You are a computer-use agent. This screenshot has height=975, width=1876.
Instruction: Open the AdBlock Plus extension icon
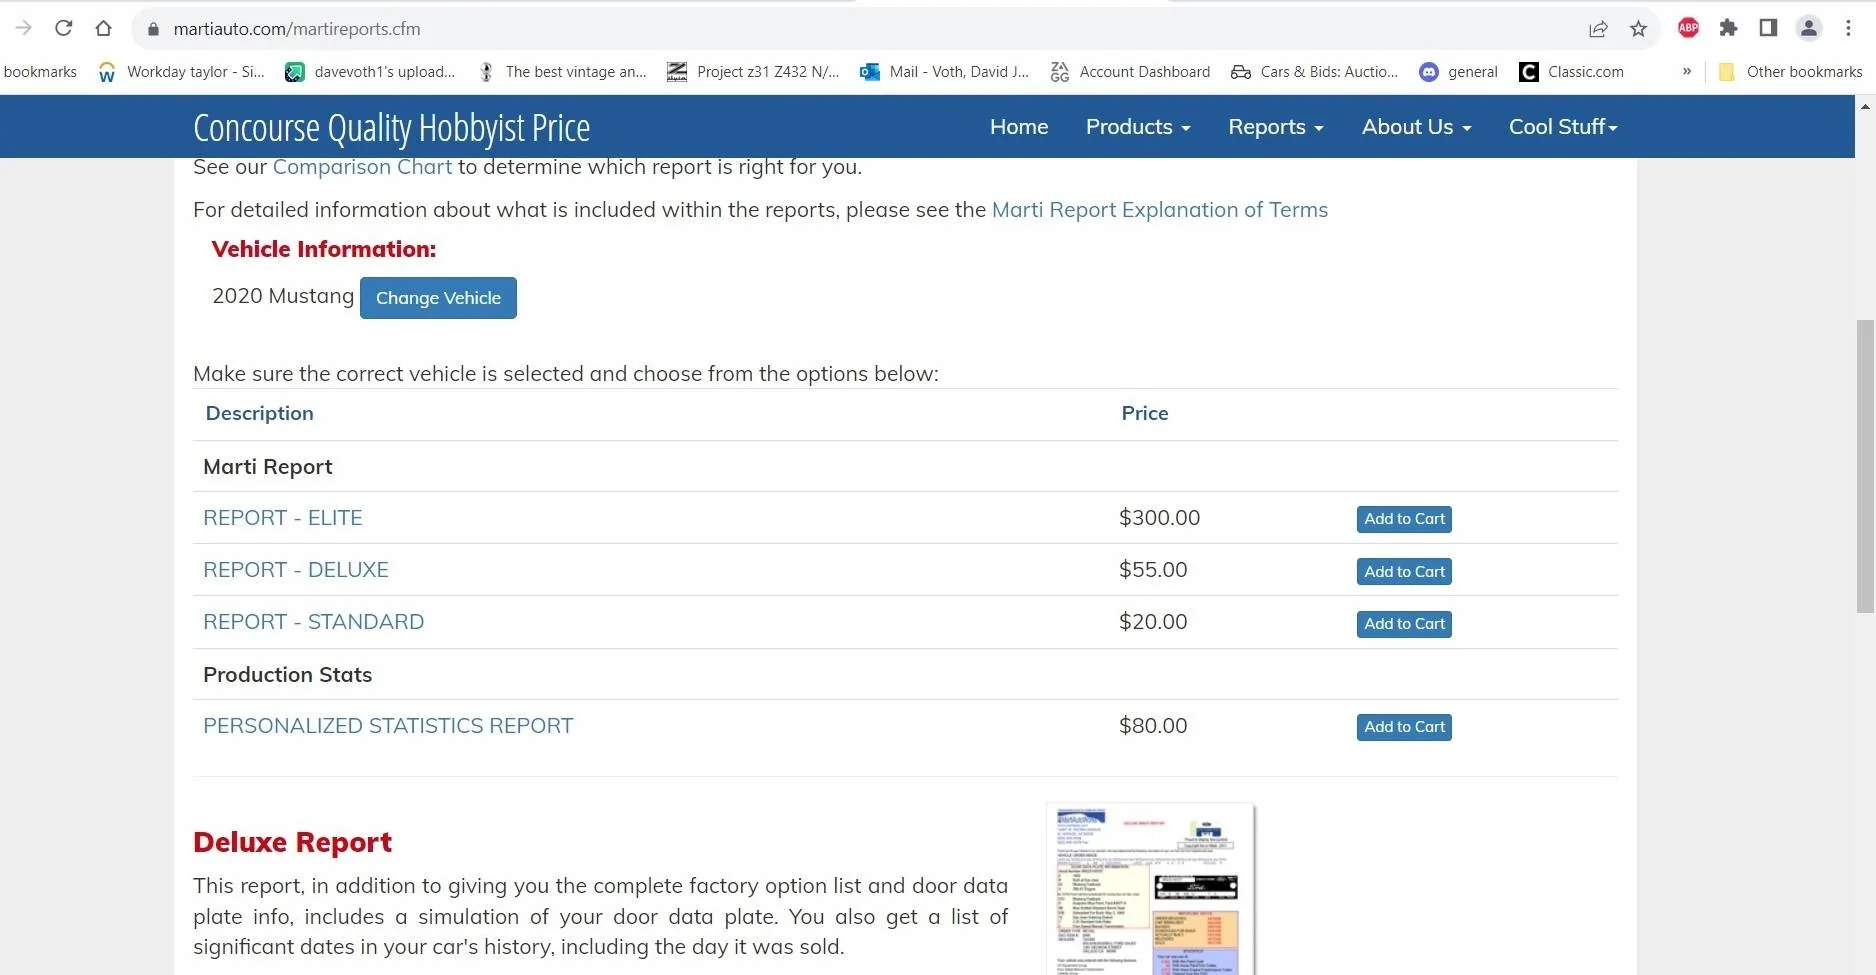(1688, 28)
